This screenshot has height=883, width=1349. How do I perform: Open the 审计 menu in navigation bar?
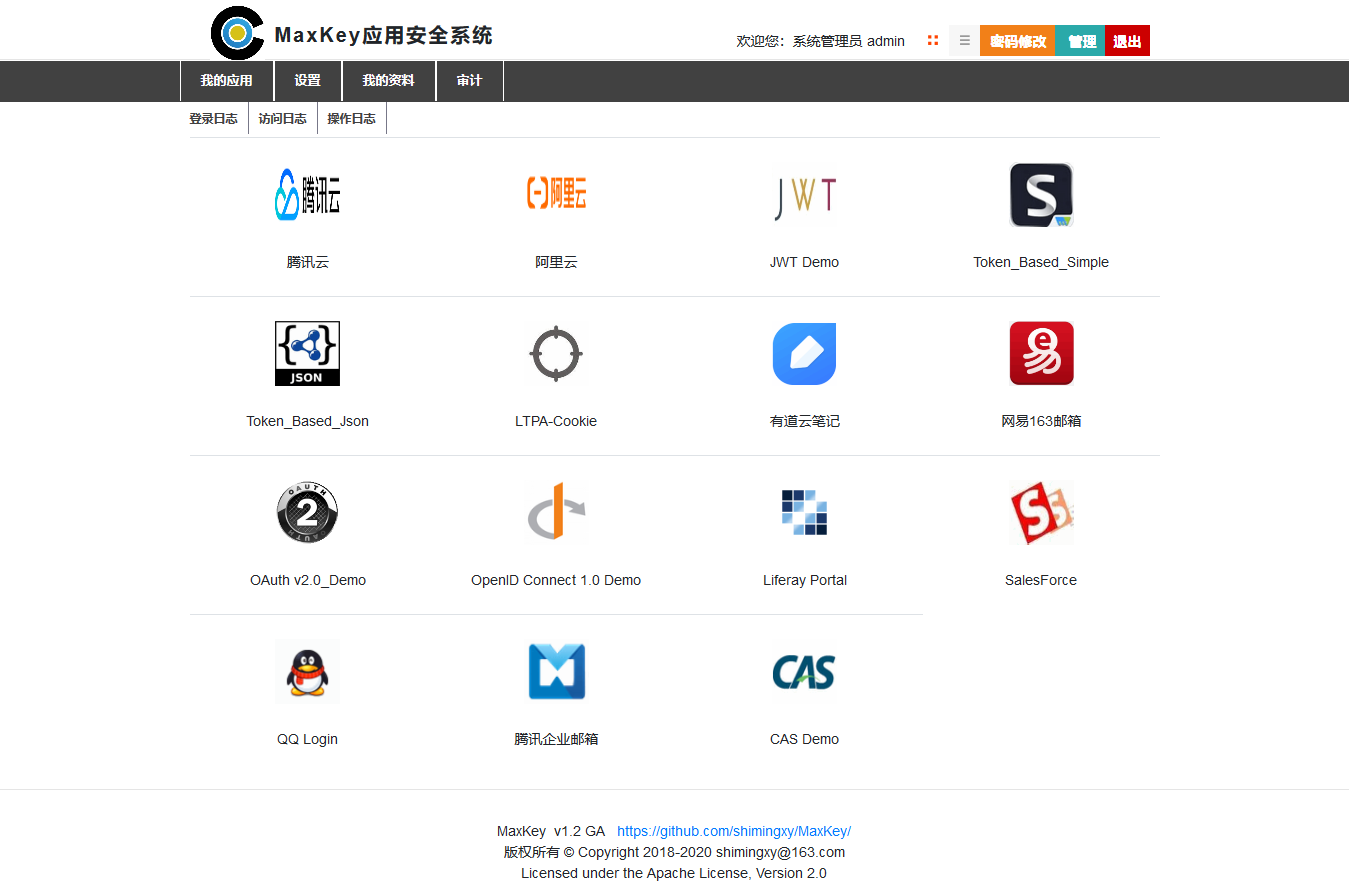tap(469, 81)
